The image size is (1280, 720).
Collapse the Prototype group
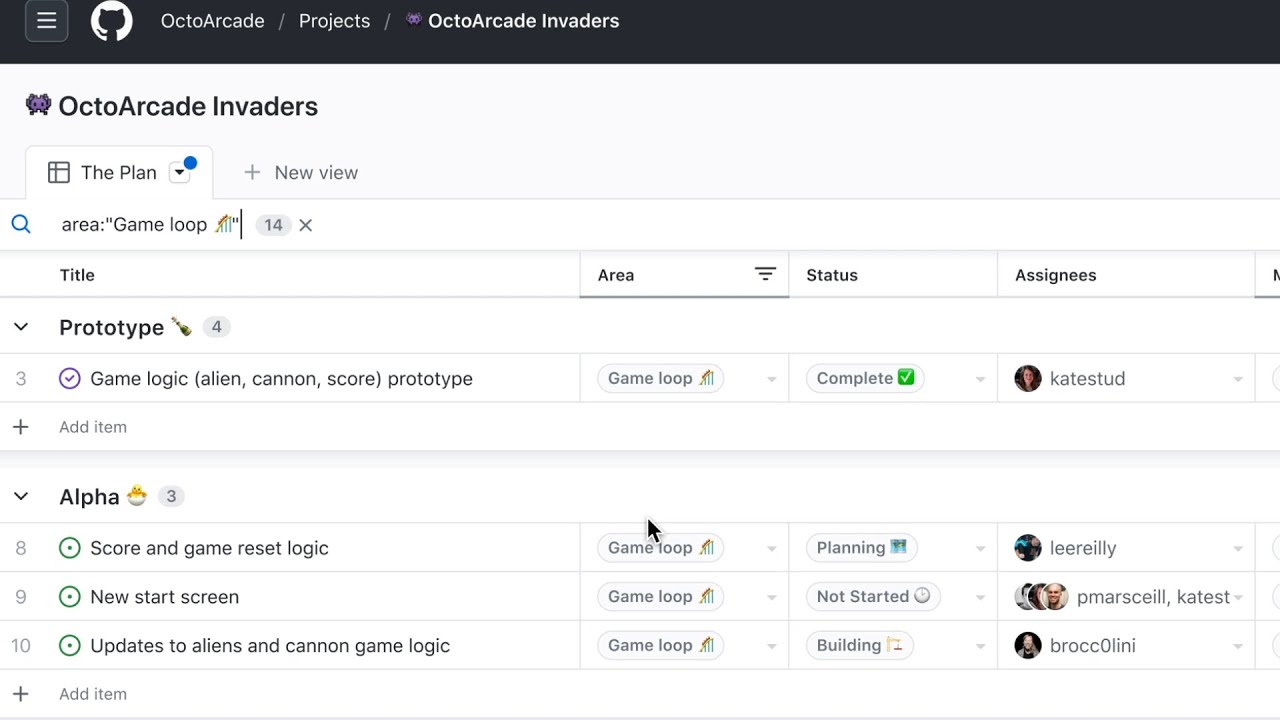pyautogui.click(x=21, y=327)
